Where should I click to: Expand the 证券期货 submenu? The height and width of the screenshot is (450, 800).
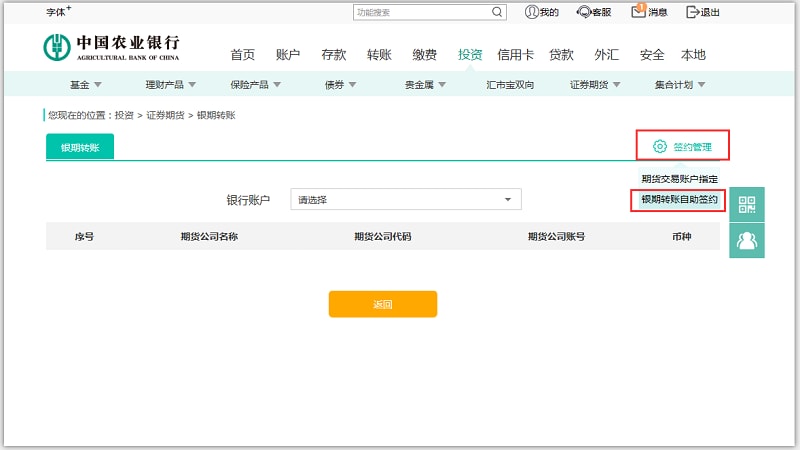(596, 85)
